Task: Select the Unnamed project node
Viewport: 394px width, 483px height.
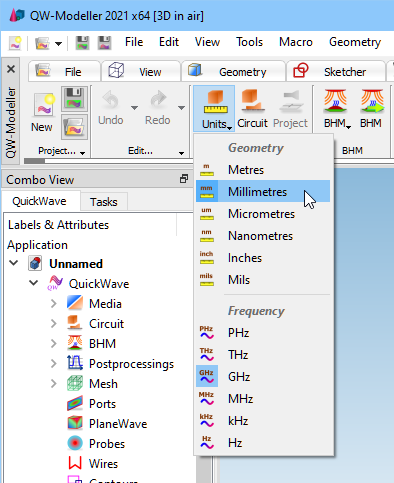Action: [76, 264]
